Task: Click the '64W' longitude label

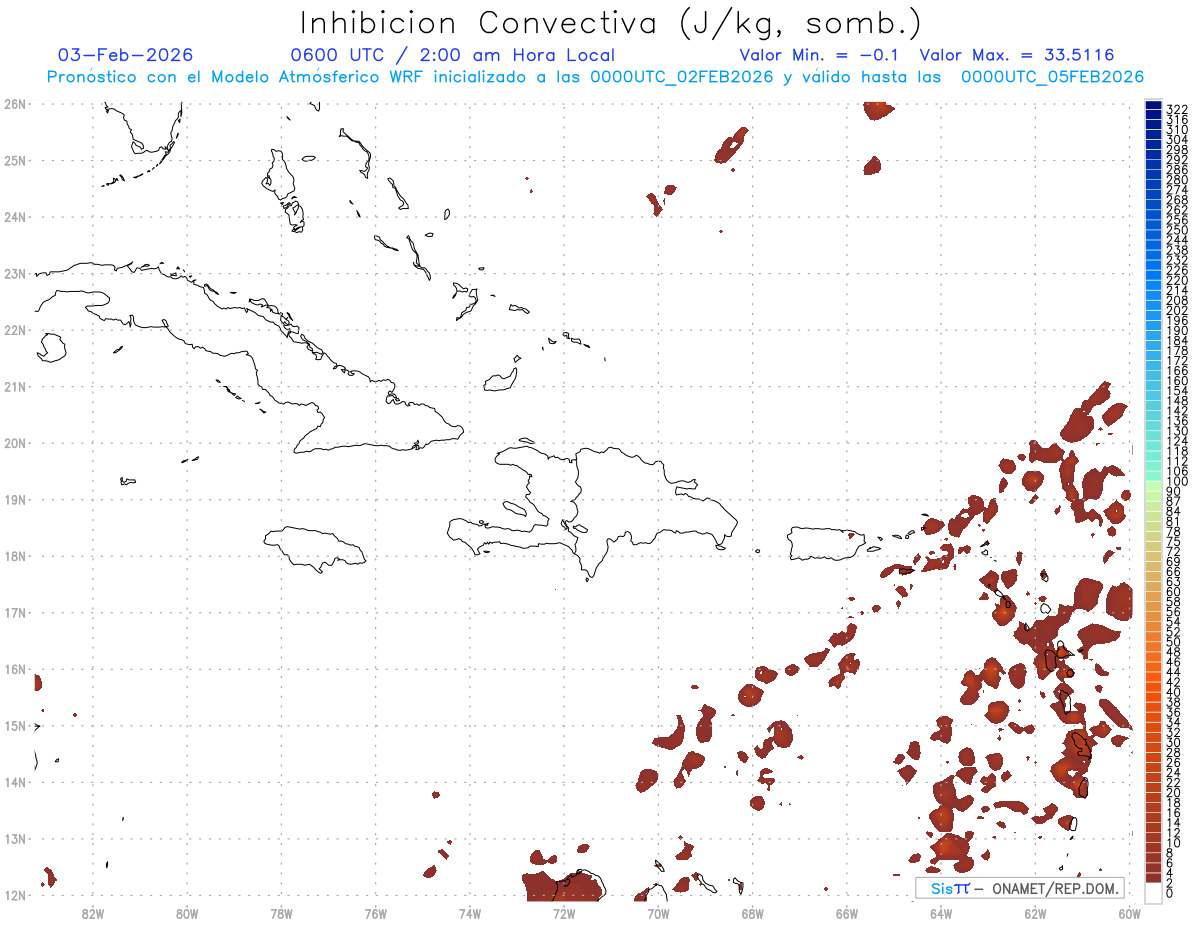Action: 941,912
